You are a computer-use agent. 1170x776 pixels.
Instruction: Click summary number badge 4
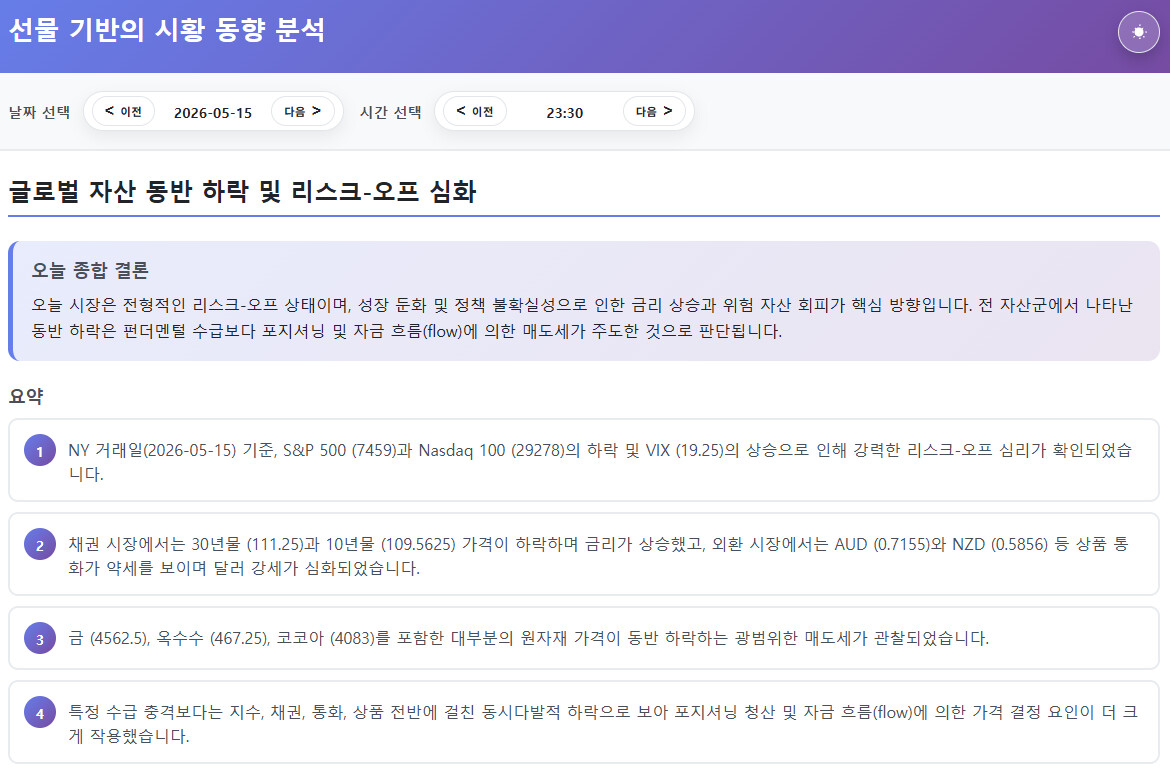point(40,713)
